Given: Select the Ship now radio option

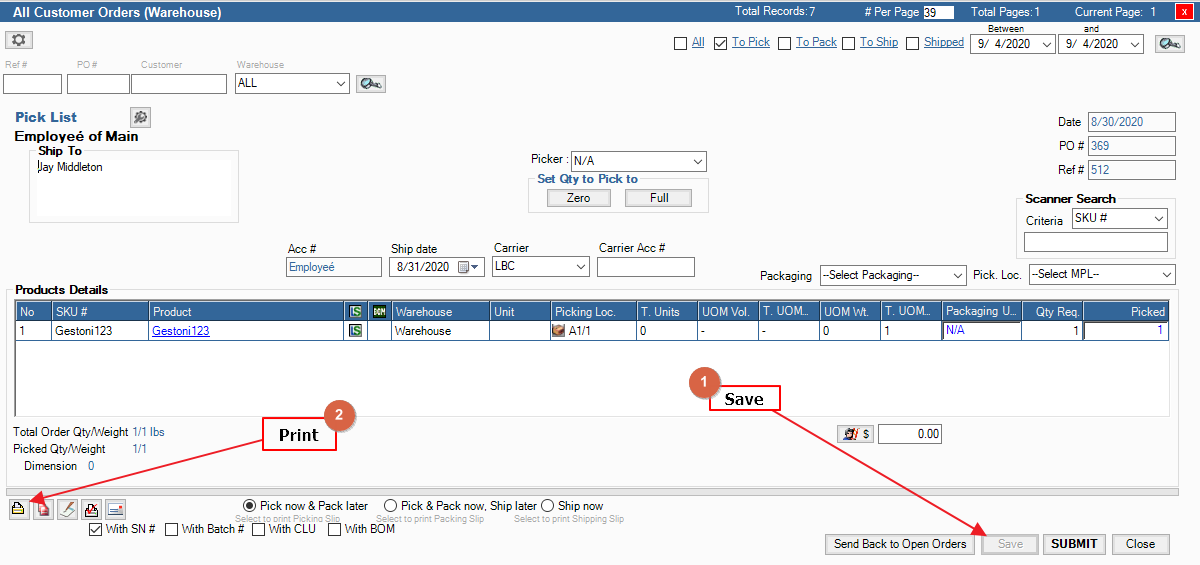Looking at the screenshot, I should click(x=547, y=506).
